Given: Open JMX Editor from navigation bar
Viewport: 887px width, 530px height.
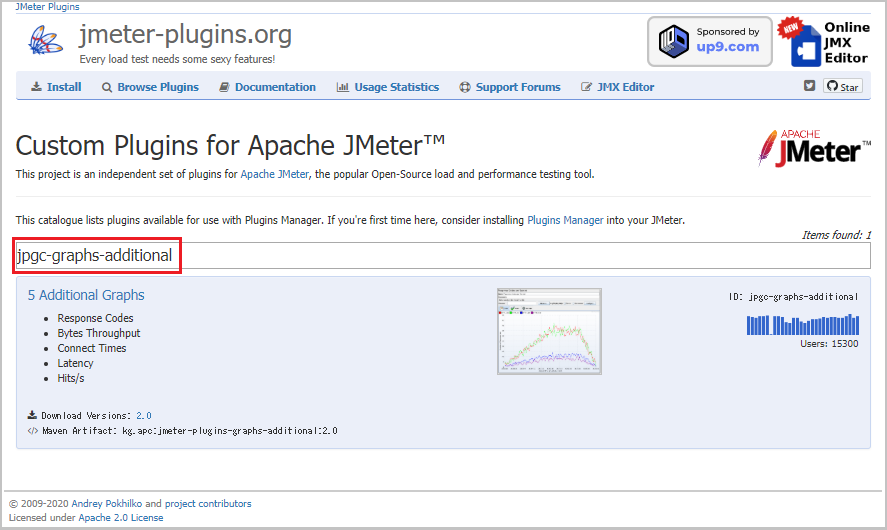Looking at the screenshot, I should coord(618,87).
